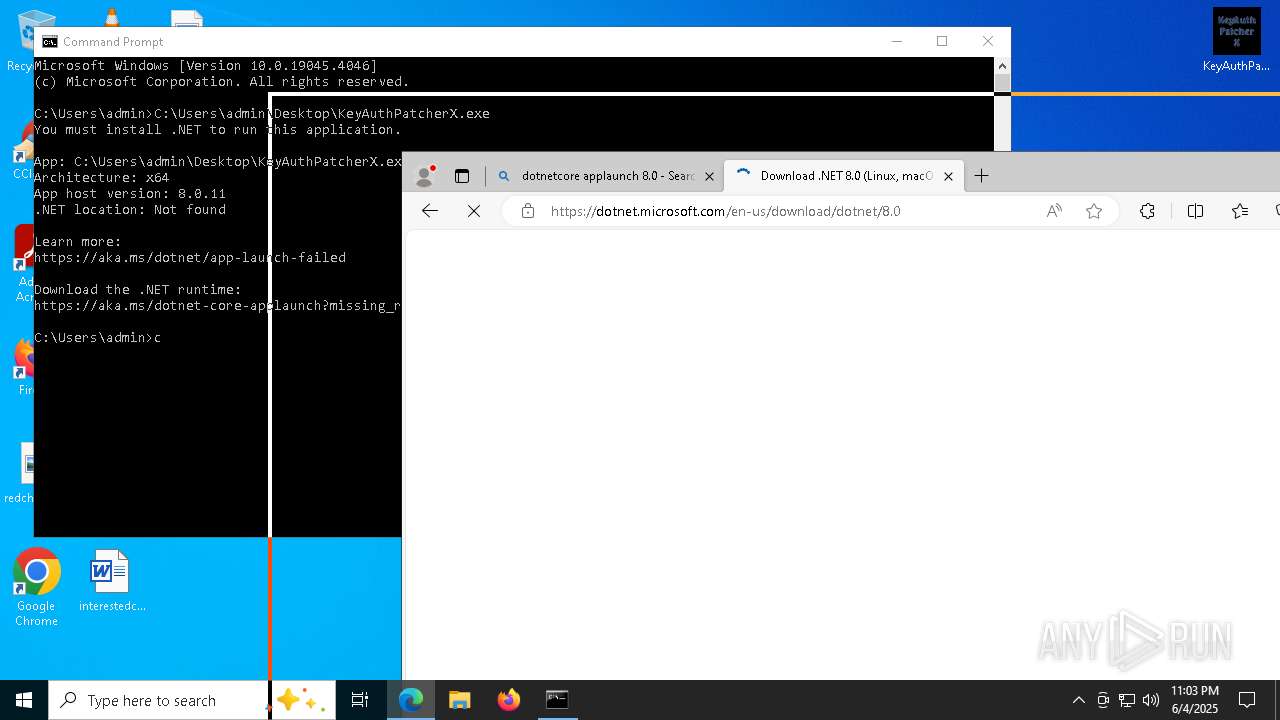Open Edge Favorites list icon
This screenshot has width=1280, height=720.
1240,211
